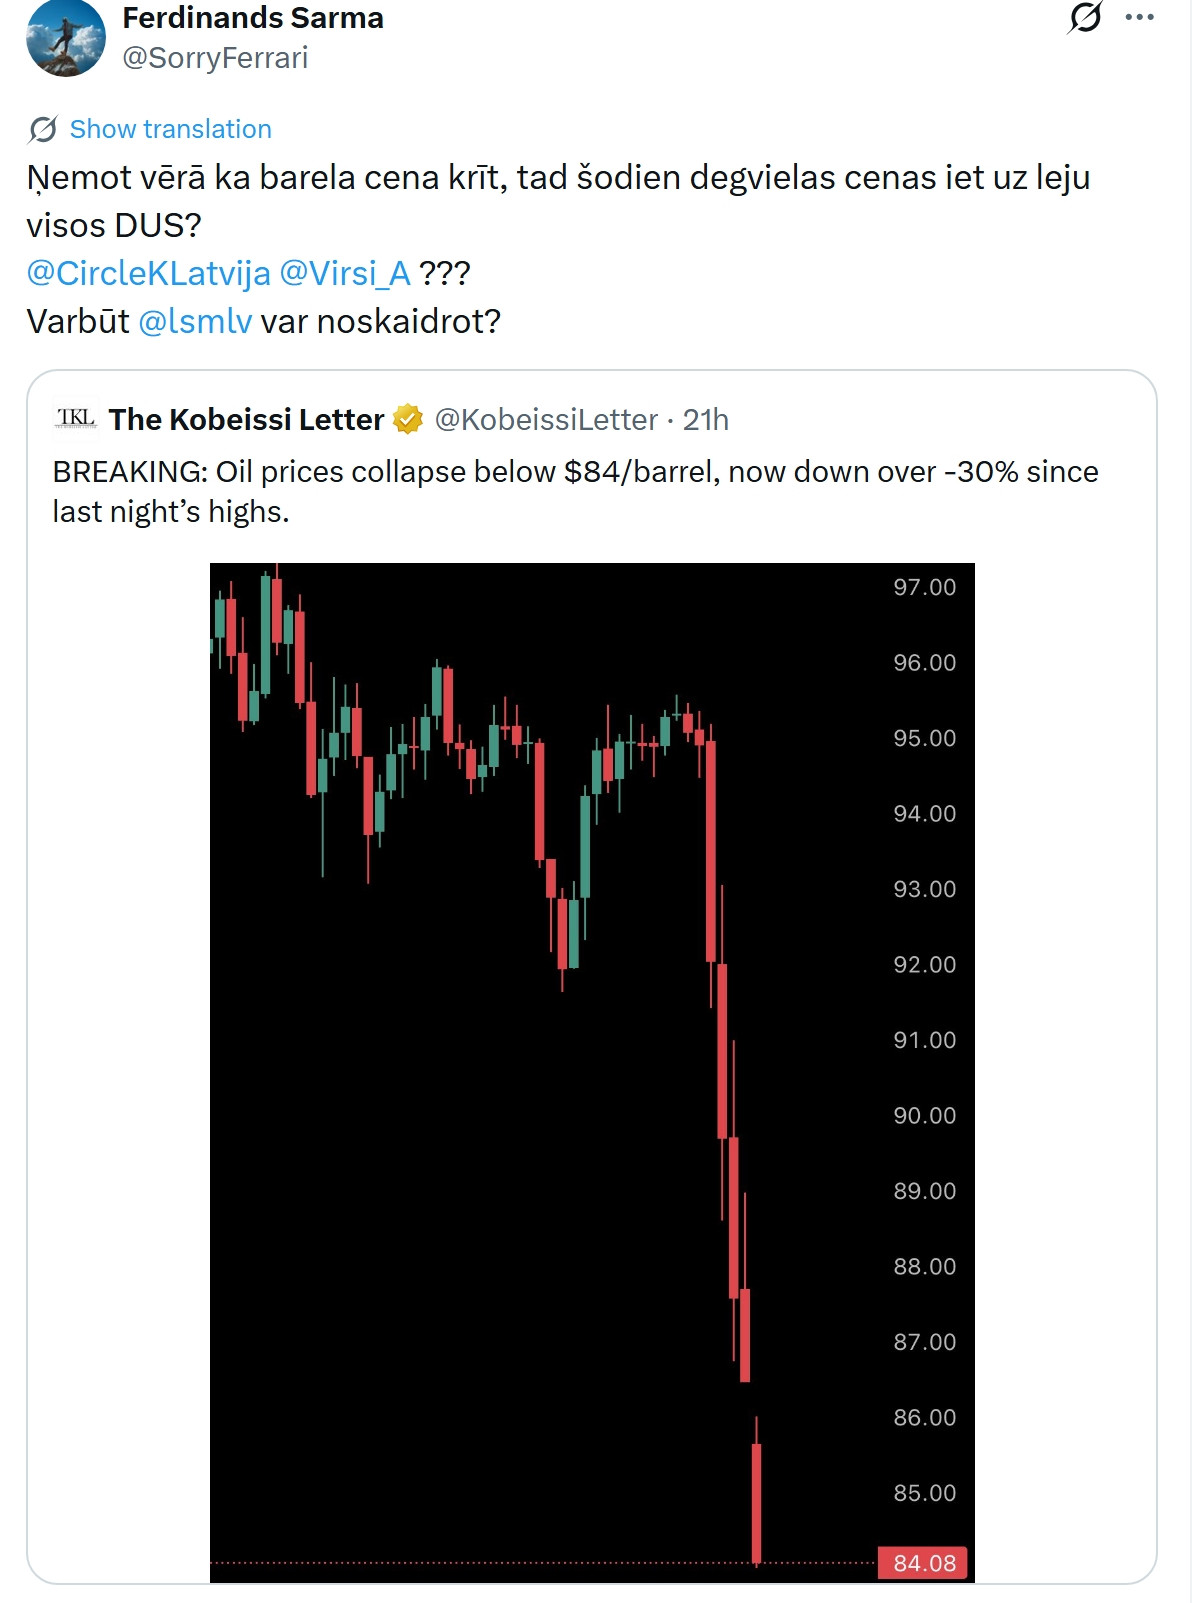Click the 97.00 price axis label
This screenshot has width=1196, height=1603.
[x=924, y=587]
